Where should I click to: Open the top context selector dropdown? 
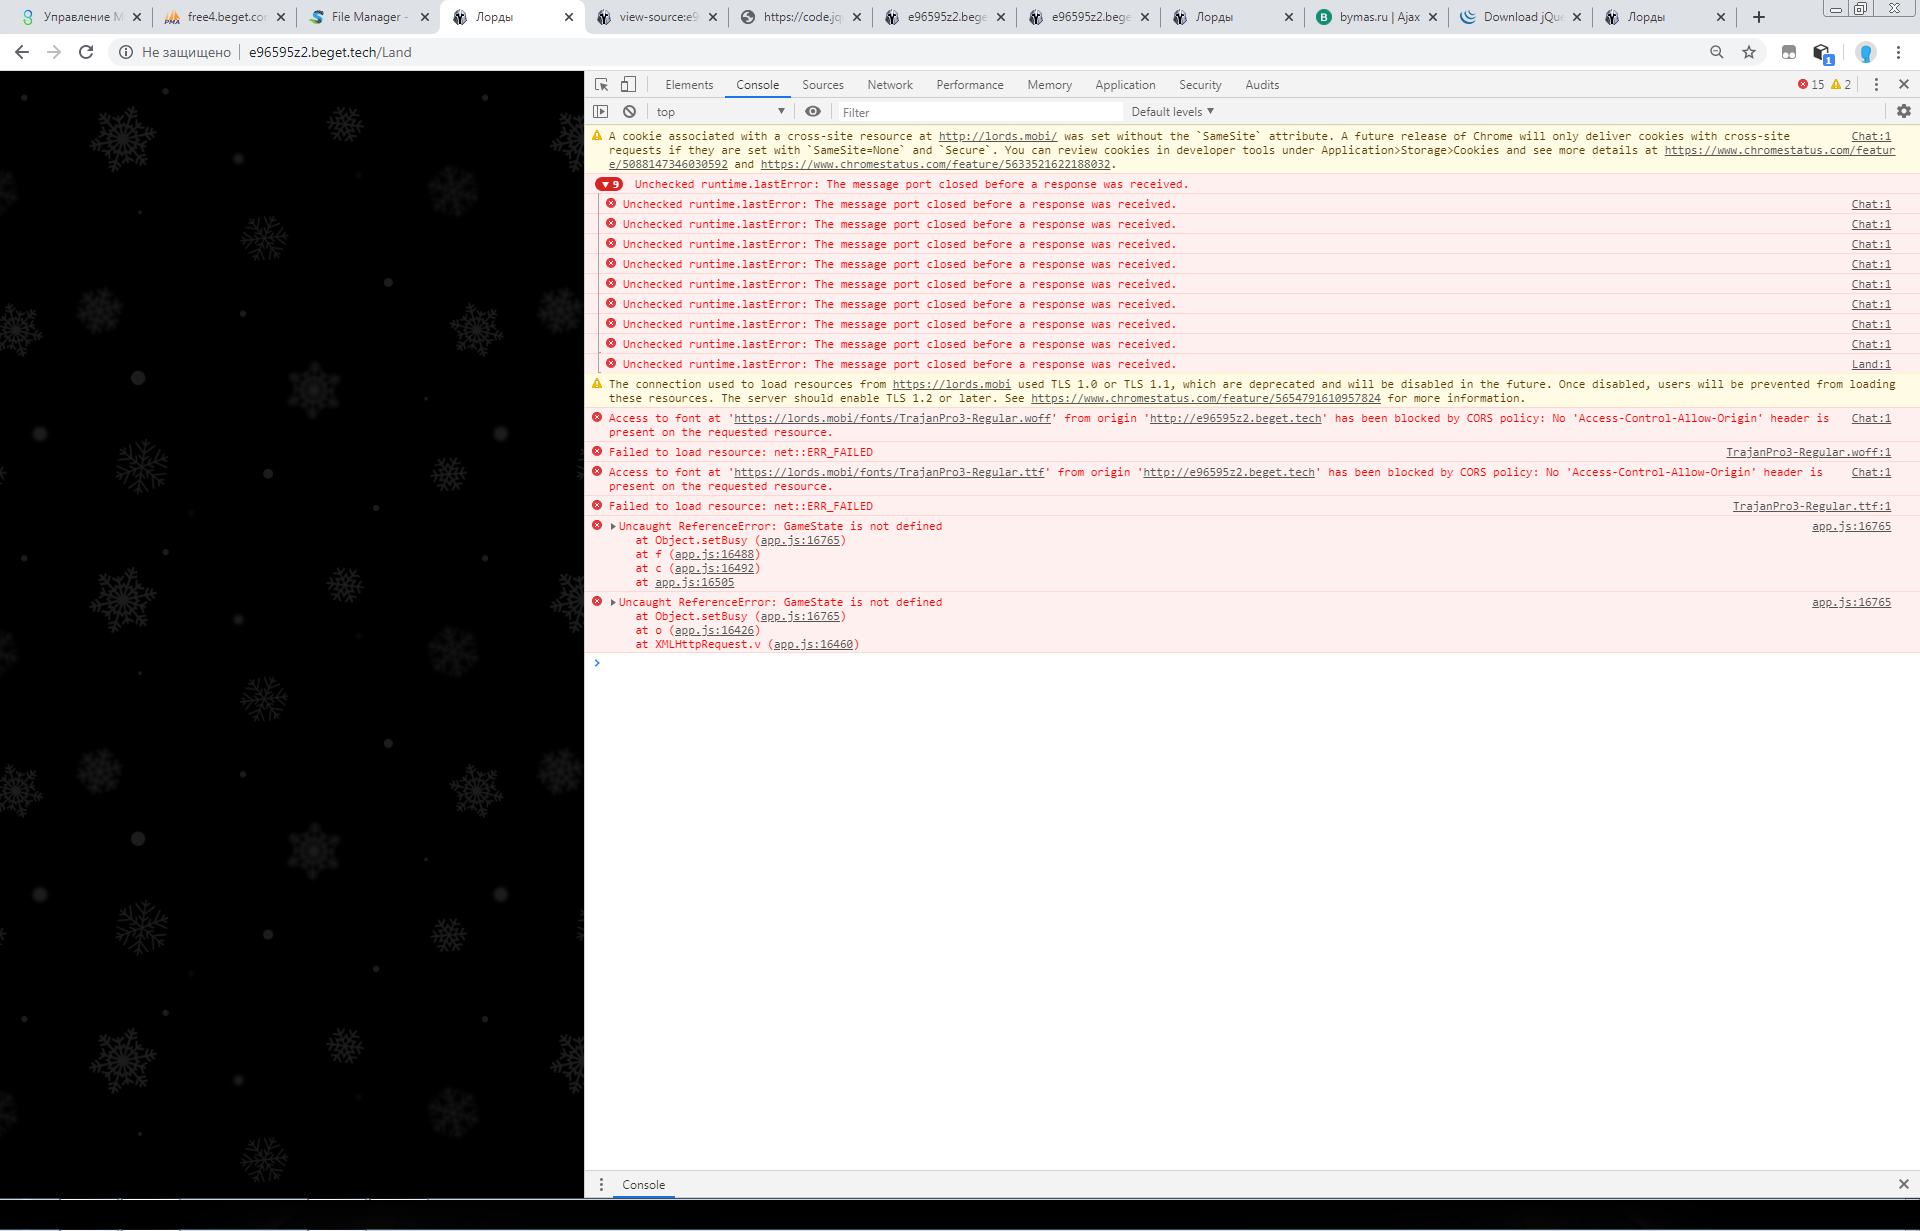(x=720, y=112)
